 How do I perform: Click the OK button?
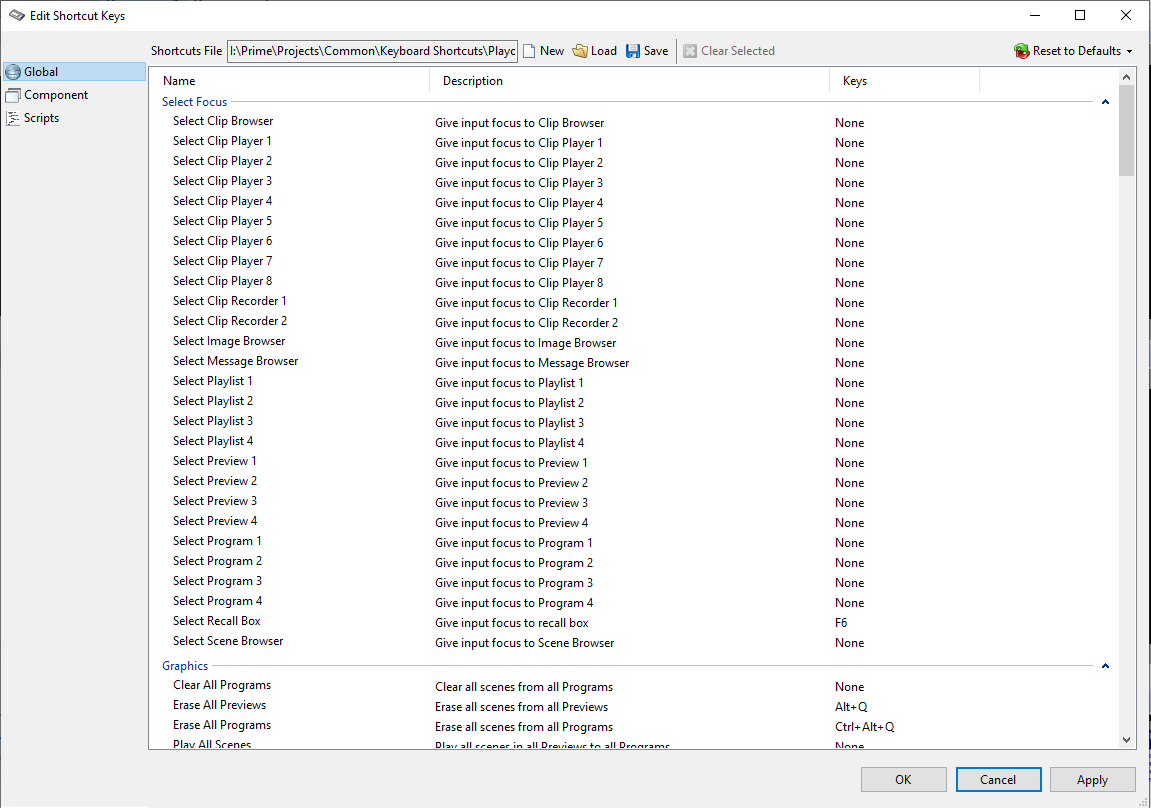[903, 780]
